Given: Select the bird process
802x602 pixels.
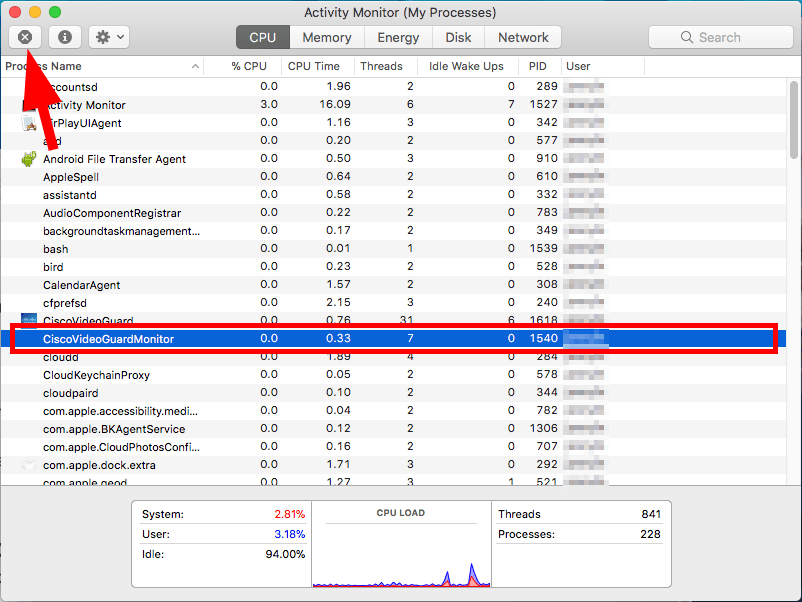Looking at the screenshot, I should click(x=393, y=267).
